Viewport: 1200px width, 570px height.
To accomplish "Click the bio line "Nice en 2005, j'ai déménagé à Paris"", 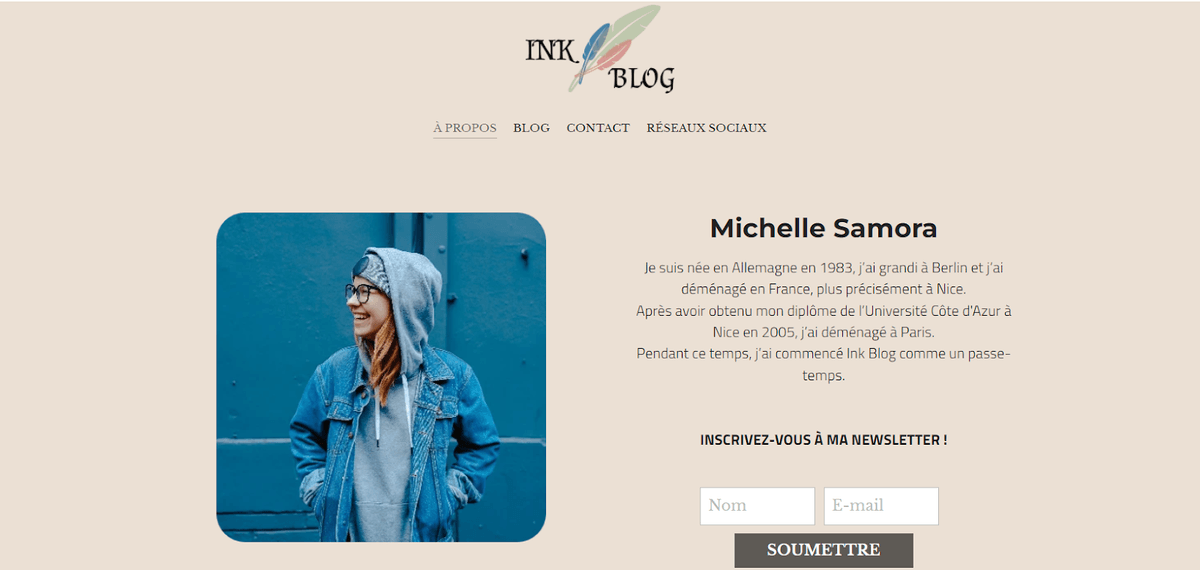I will [x=823, y=332].
